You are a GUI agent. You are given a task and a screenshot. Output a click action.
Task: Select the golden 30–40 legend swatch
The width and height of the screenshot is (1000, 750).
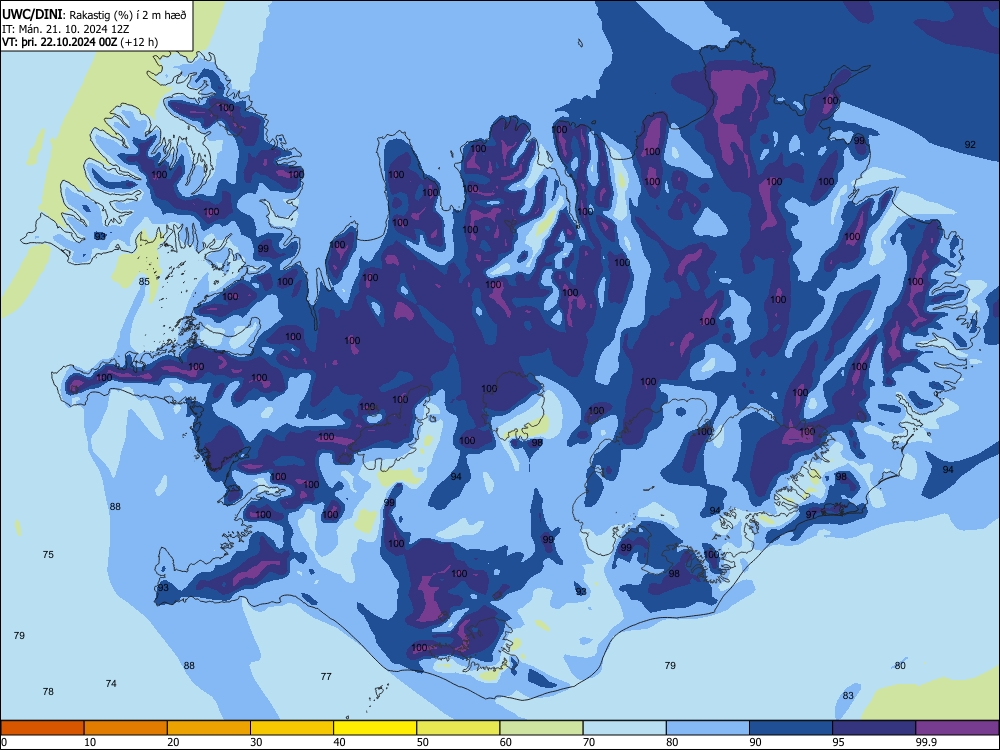pyautogui.click(x=292, y=728)
